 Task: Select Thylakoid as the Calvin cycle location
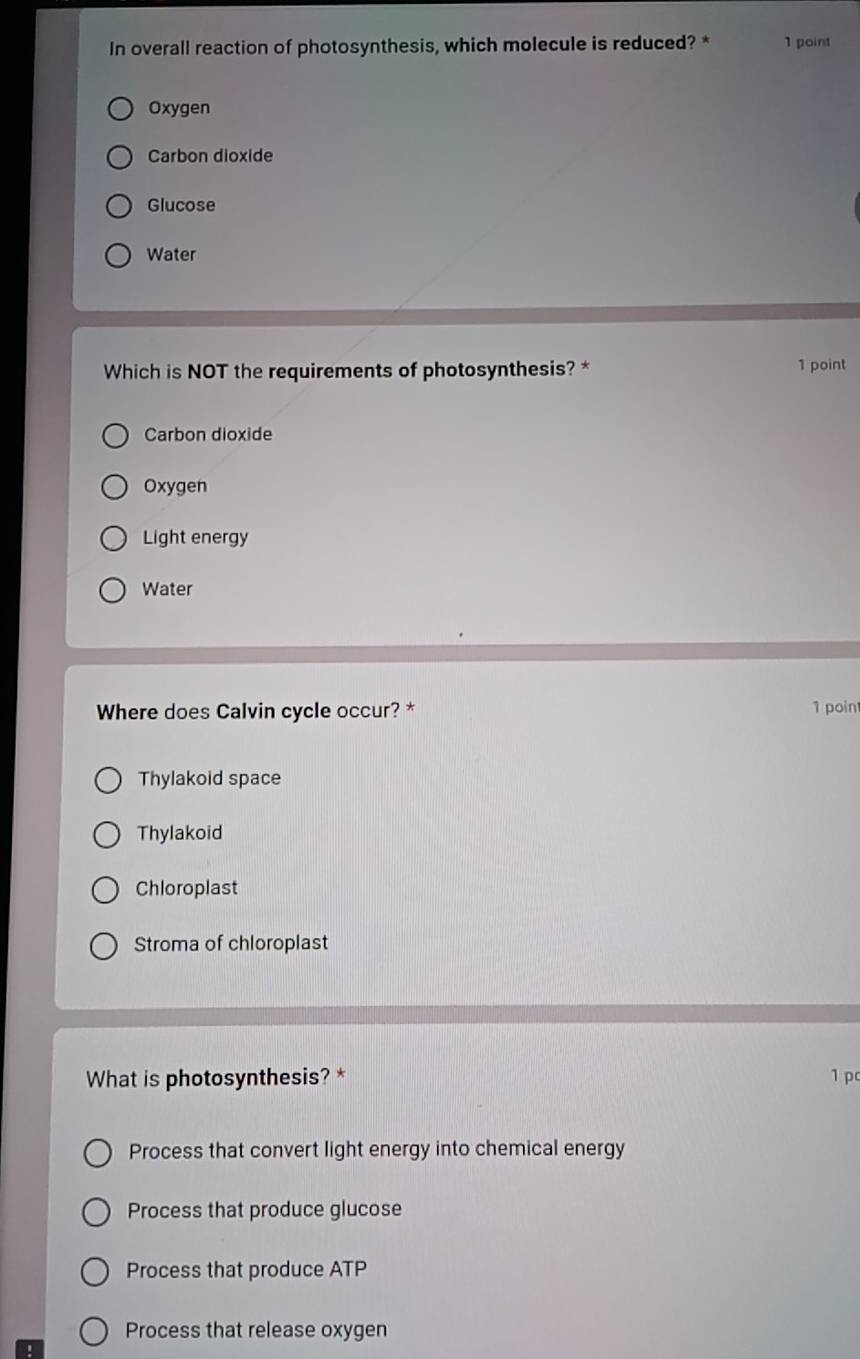[107, 835]
